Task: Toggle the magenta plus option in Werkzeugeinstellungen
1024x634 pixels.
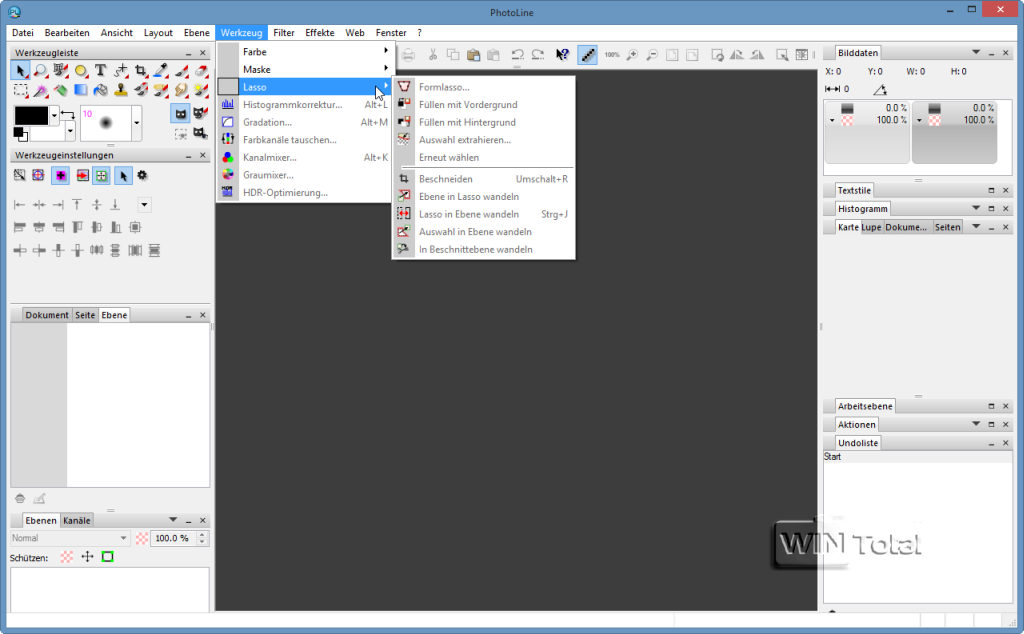Action: pos(61,175)
